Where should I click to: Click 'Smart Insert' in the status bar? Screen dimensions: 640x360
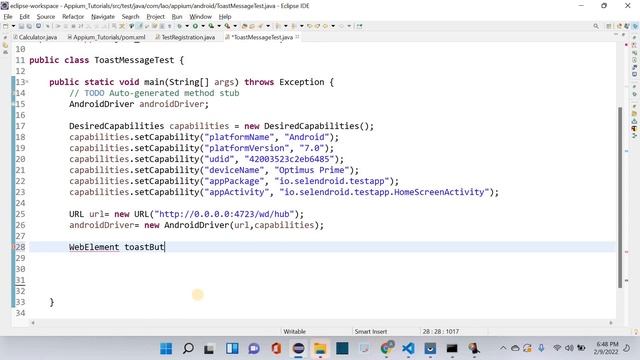coord(371,331)
